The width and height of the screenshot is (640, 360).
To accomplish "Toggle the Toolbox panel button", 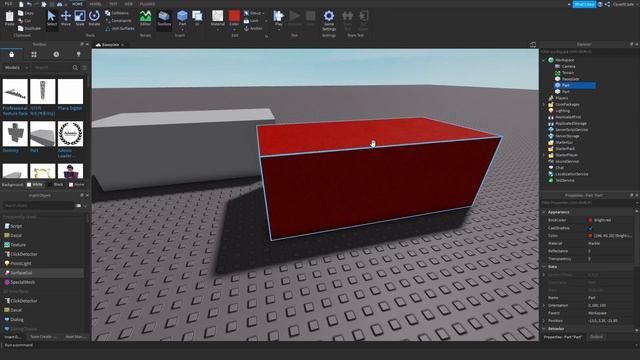I will tap(164, 19).
